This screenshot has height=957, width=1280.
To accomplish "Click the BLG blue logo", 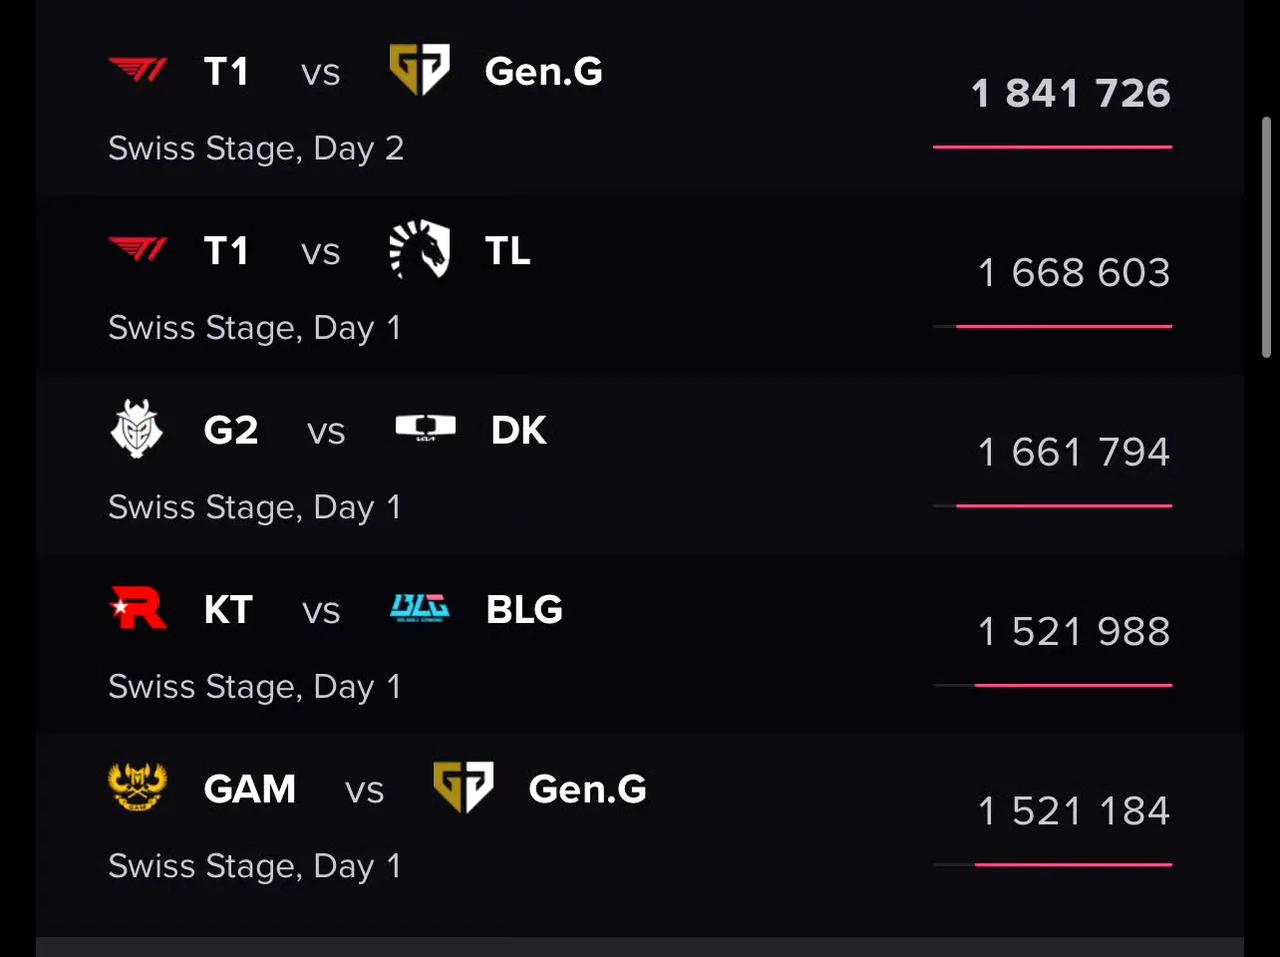I will (x=420, y=608).
